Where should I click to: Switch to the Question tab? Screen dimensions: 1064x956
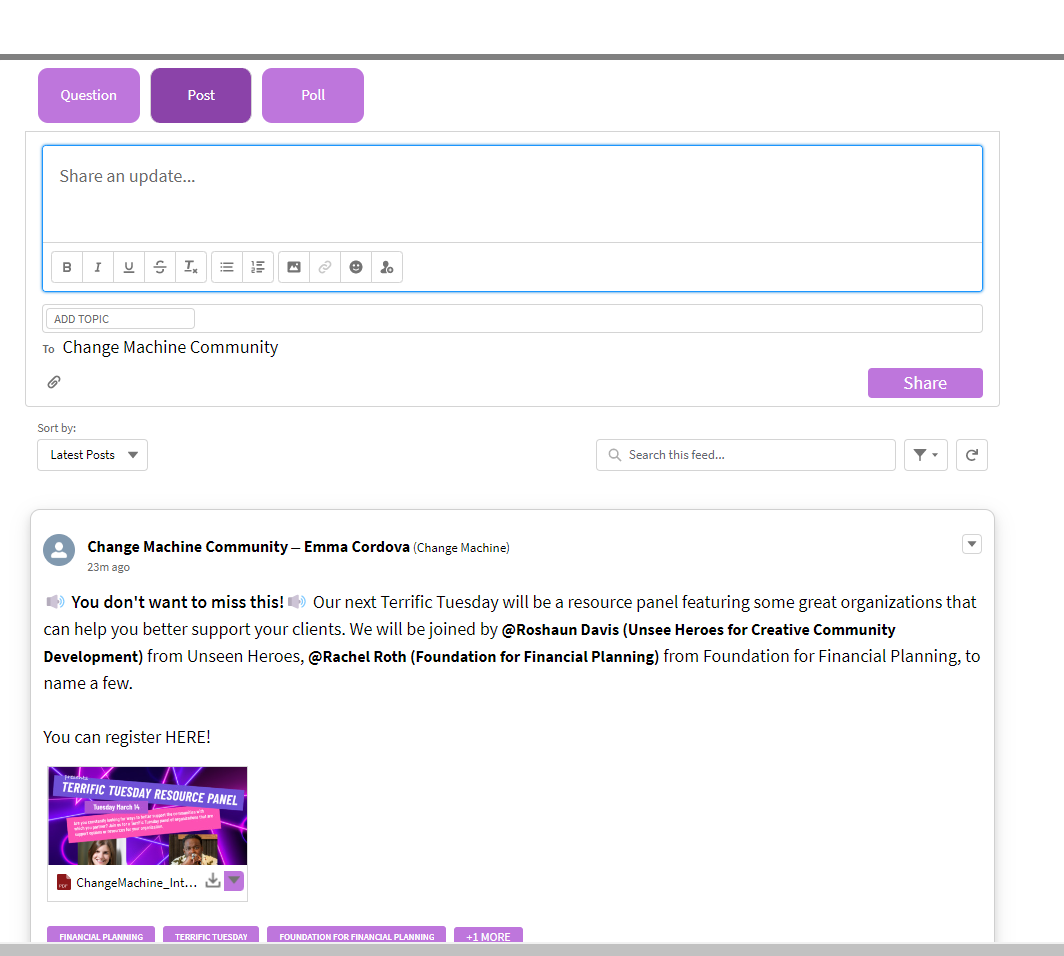(89, 96)
